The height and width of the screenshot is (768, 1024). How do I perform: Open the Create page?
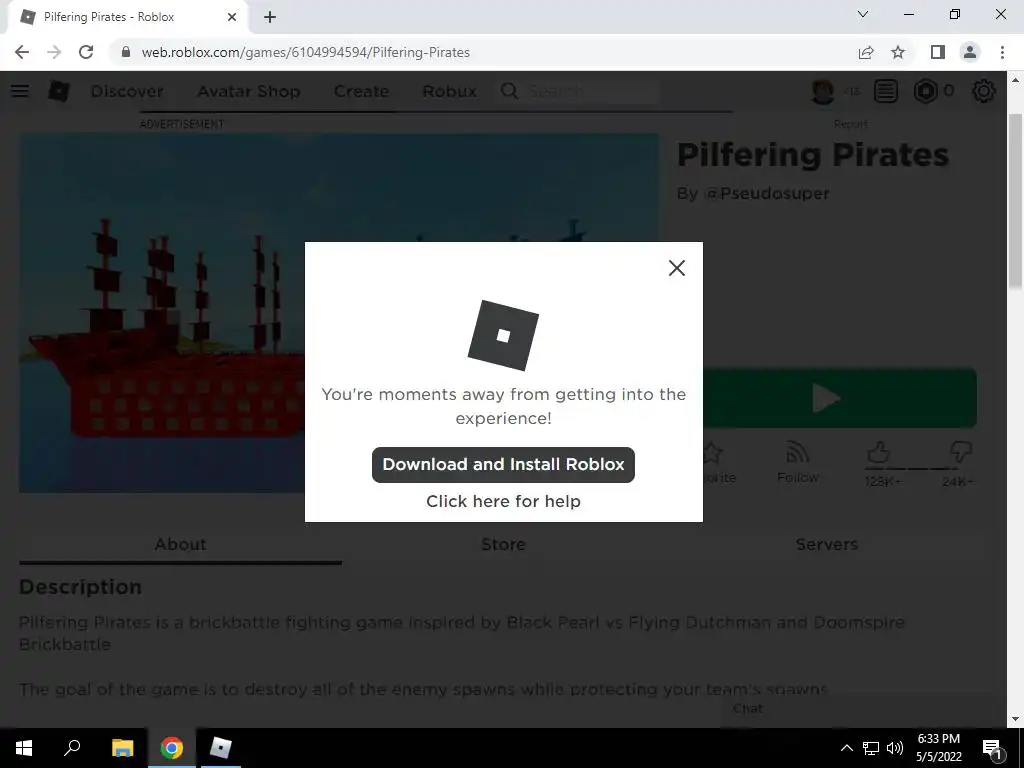click(361, 91)
